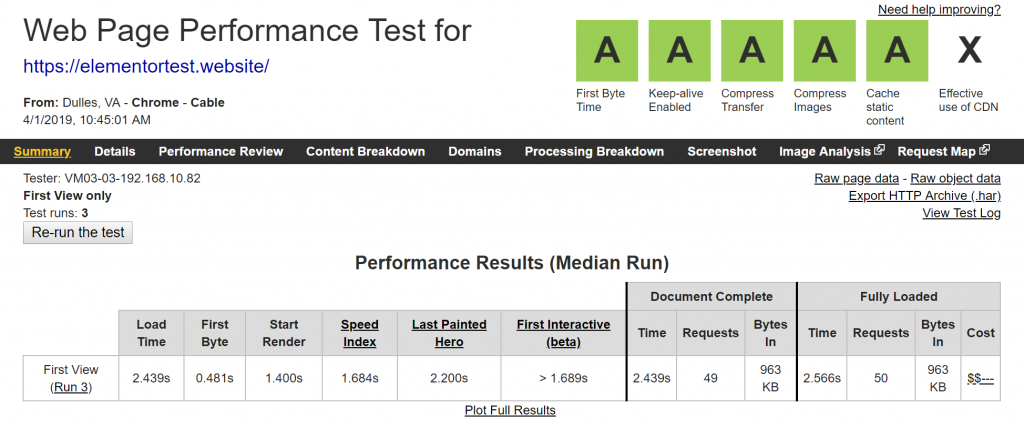Switch to the Details tab
Viewport: 1024px width, 425px height.
[115, 152]
